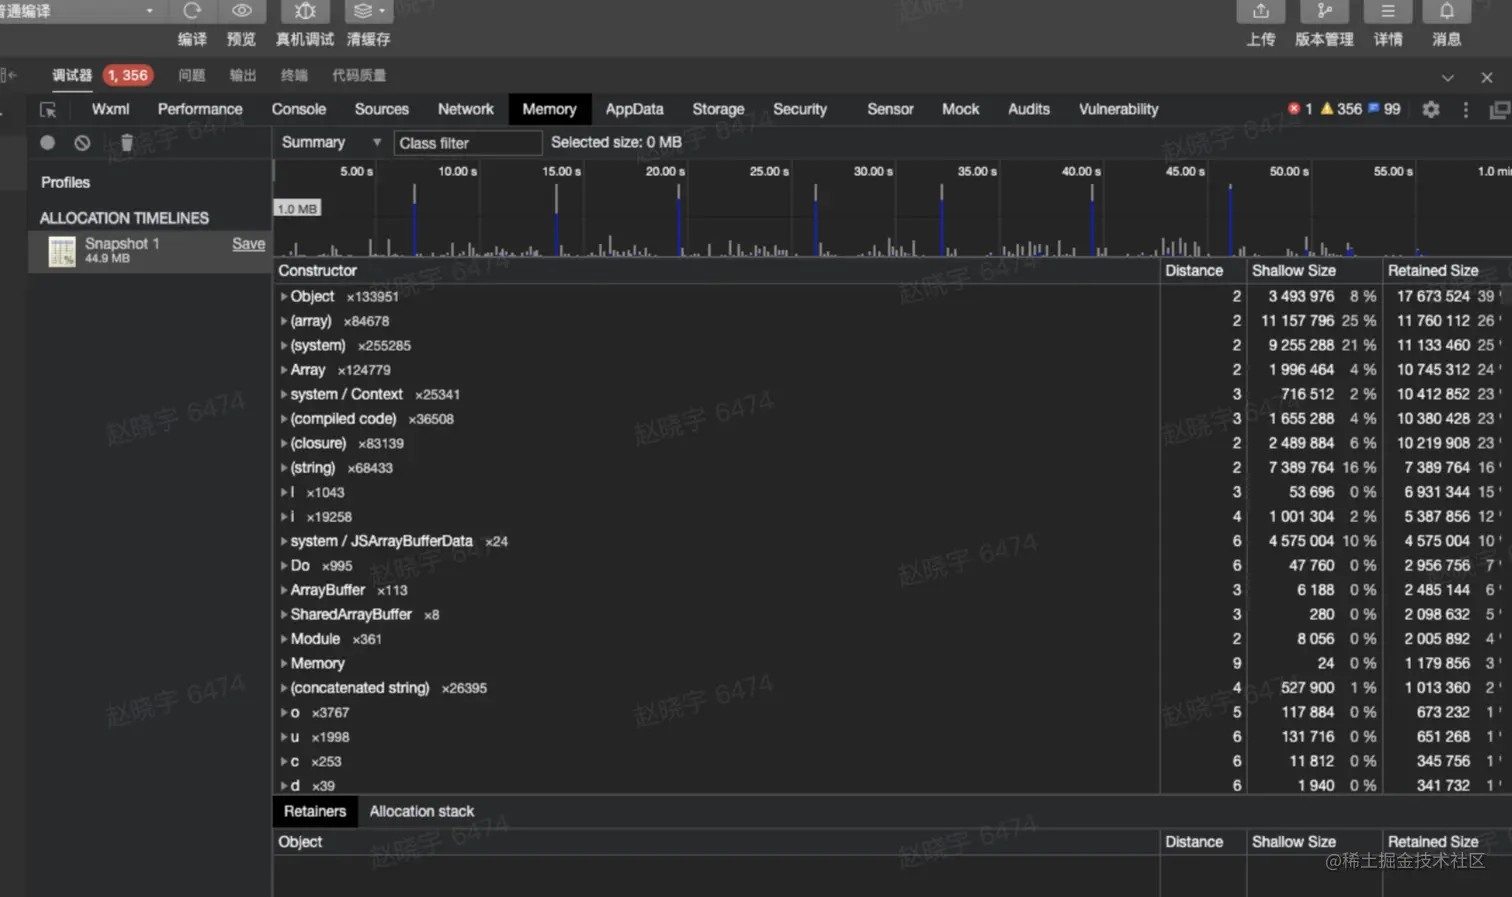Open the Audits tab
Screen dimensions: 1512x897
point(1029,109)
